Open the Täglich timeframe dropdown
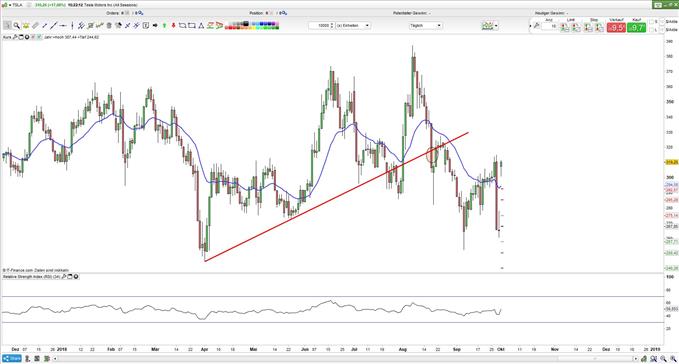Image resolution: width=679 pixels, height=364 pixels. tap(426, 26)
